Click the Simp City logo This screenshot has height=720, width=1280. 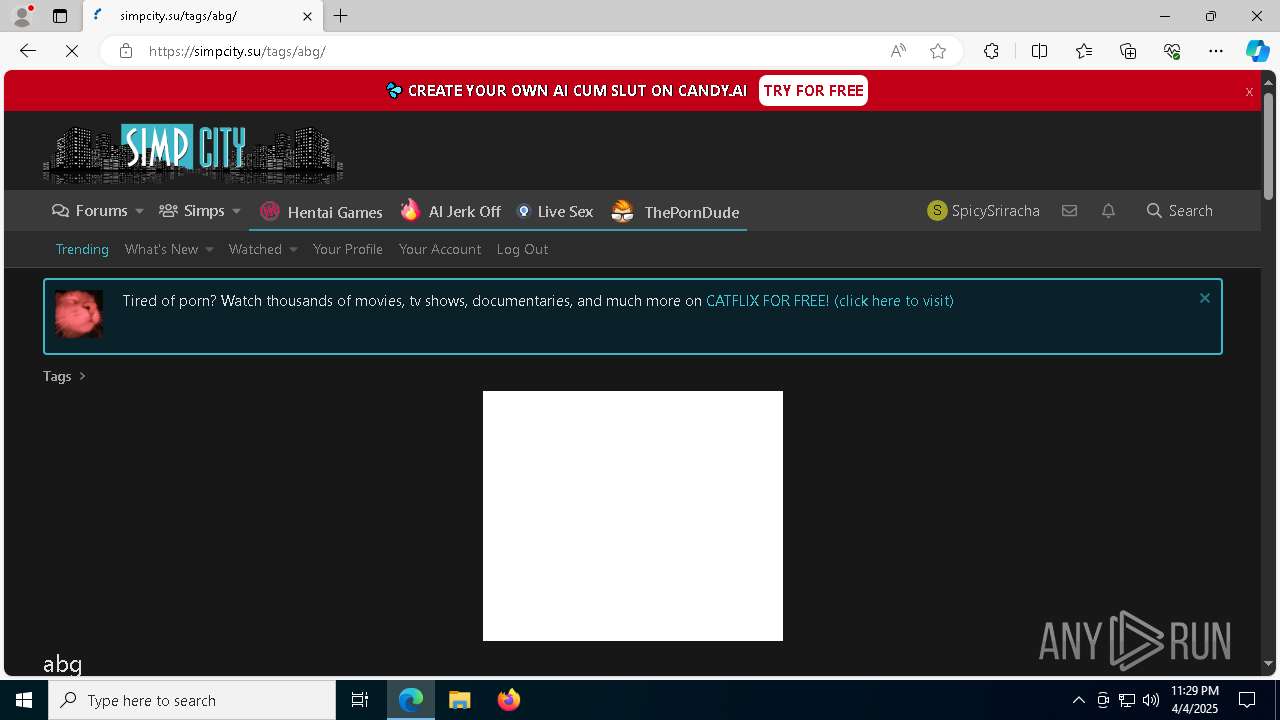coord(193,154)
